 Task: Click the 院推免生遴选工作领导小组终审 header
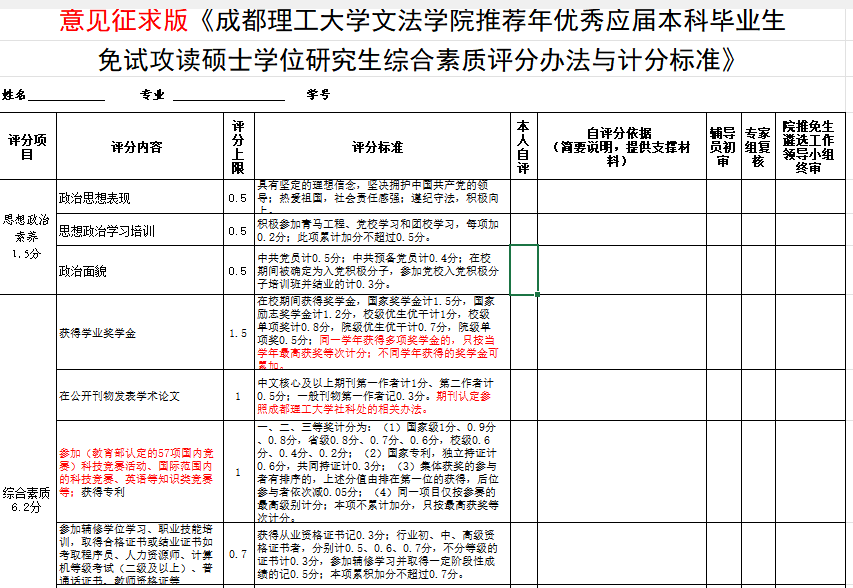[808, 146]
